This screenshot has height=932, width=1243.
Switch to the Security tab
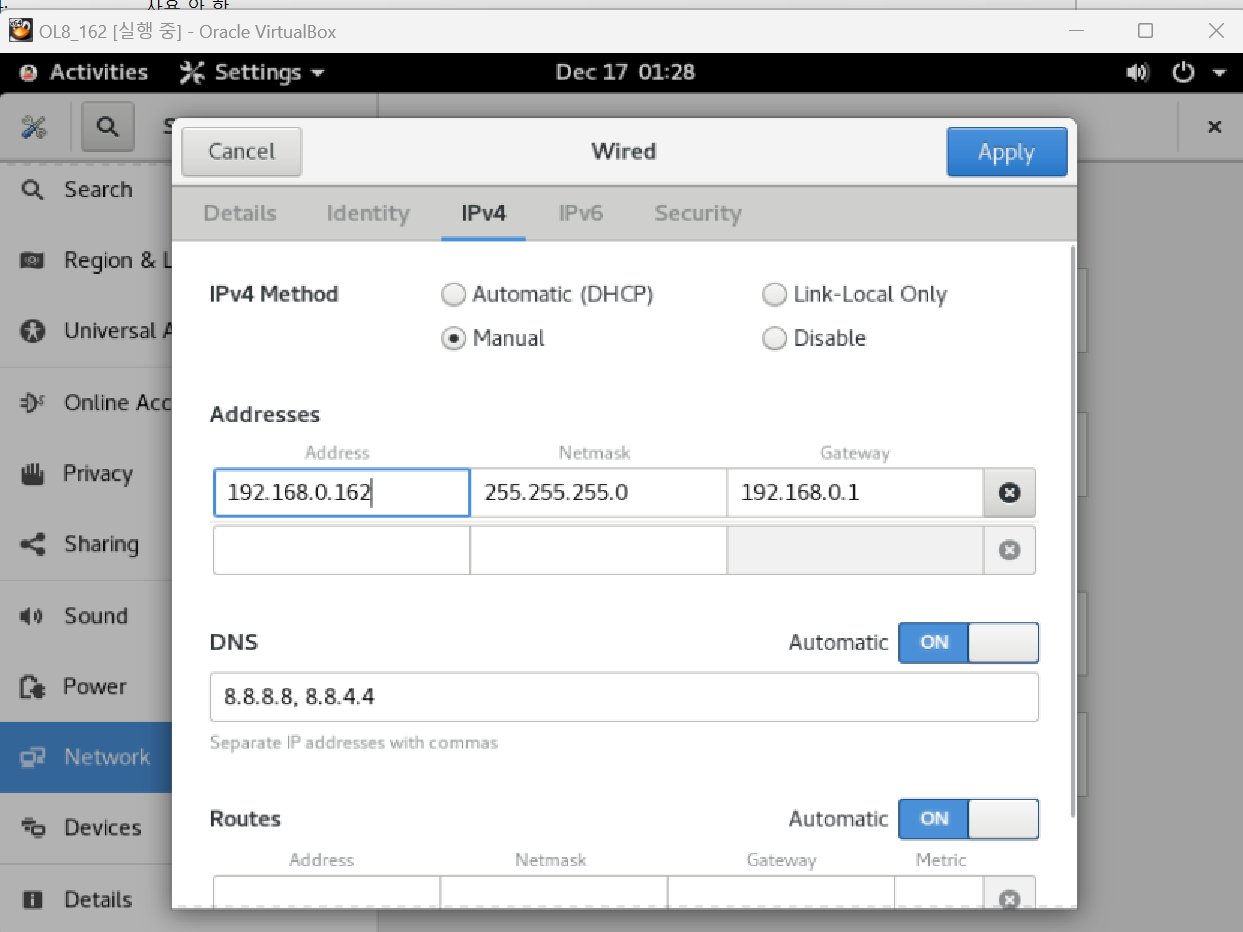pos(698,213)
